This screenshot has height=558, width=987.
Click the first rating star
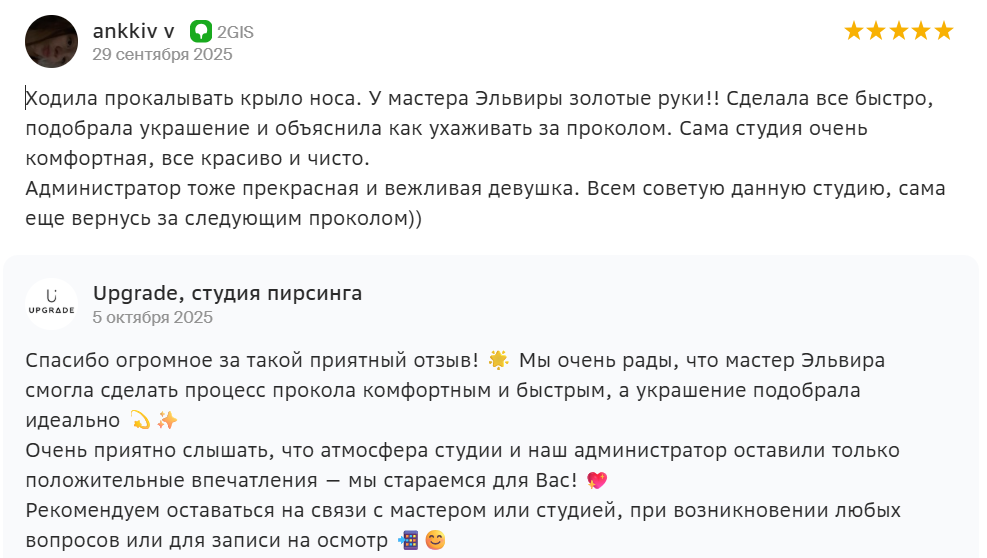click(x=854, y=31)
